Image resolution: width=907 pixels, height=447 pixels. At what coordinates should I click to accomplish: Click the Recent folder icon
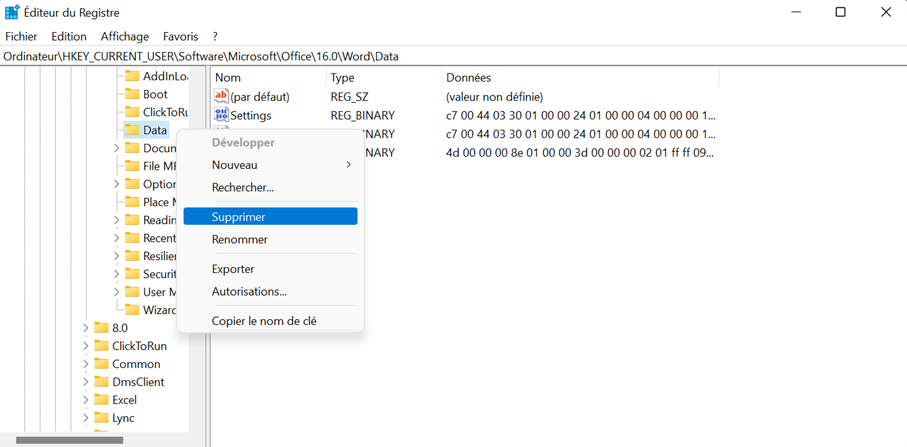click(132, 238)
